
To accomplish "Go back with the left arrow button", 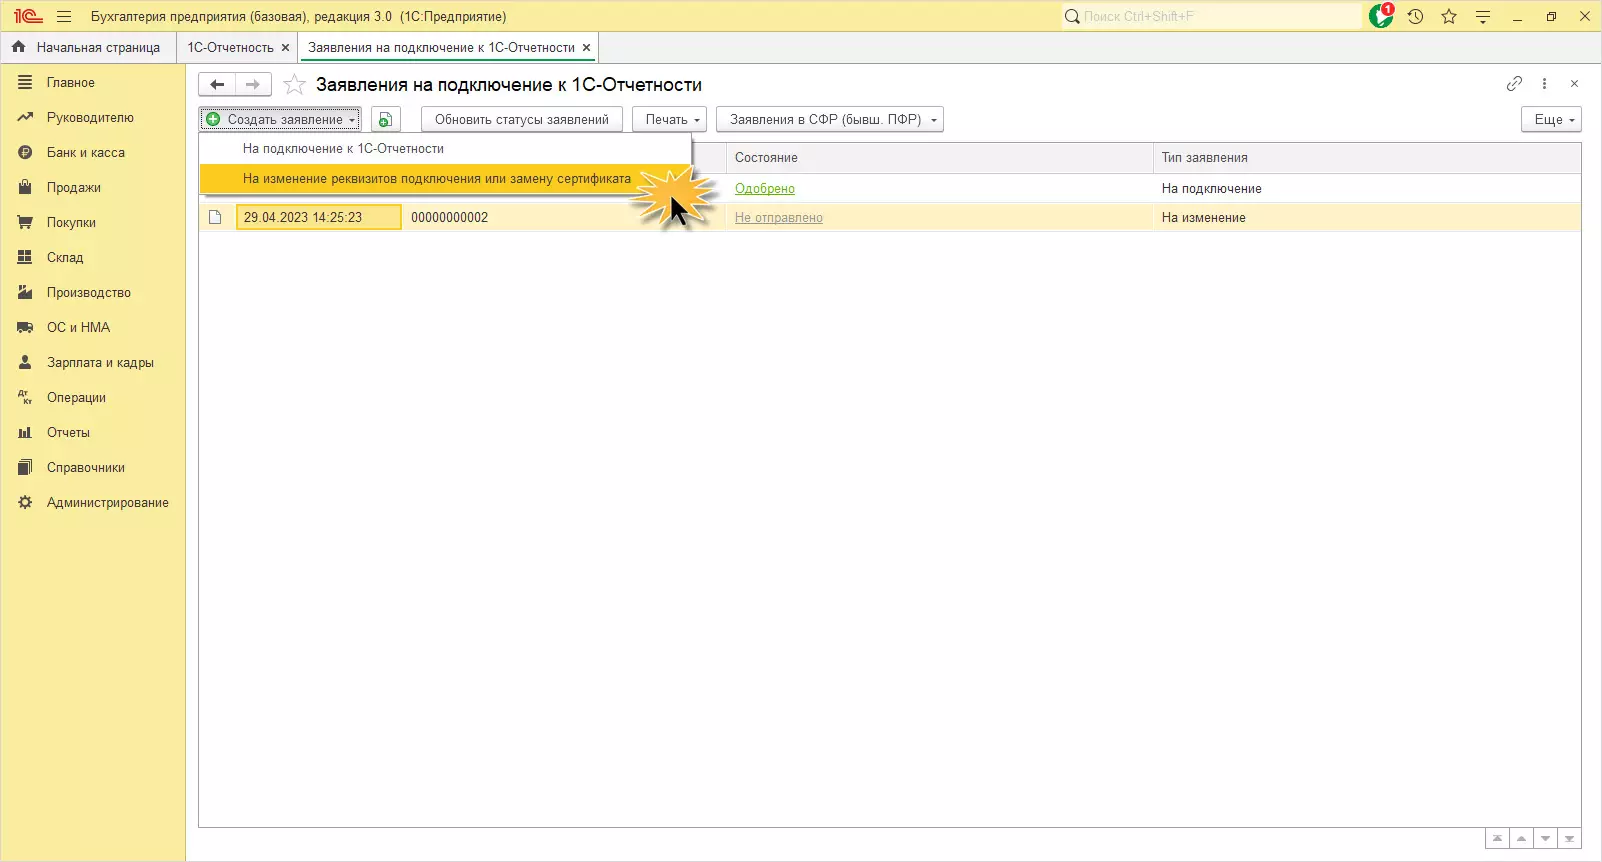I will point(217,85).
